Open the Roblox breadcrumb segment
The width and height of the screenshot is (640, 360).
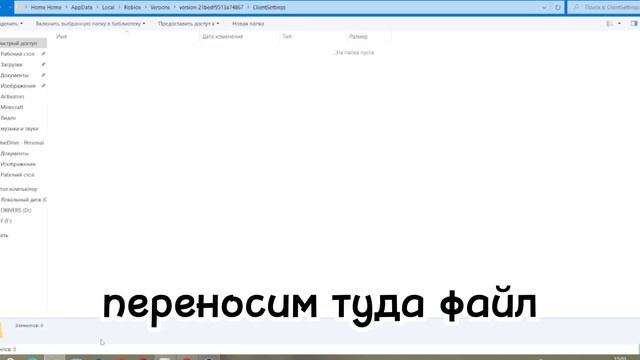point(132,7)
